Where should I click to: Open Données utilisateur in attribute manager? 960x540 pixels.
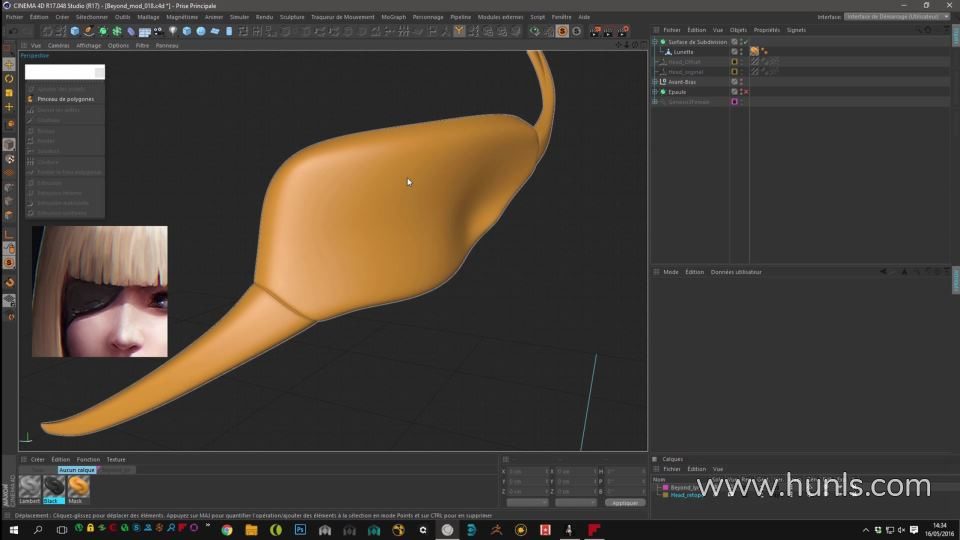(x=736, y=272)
